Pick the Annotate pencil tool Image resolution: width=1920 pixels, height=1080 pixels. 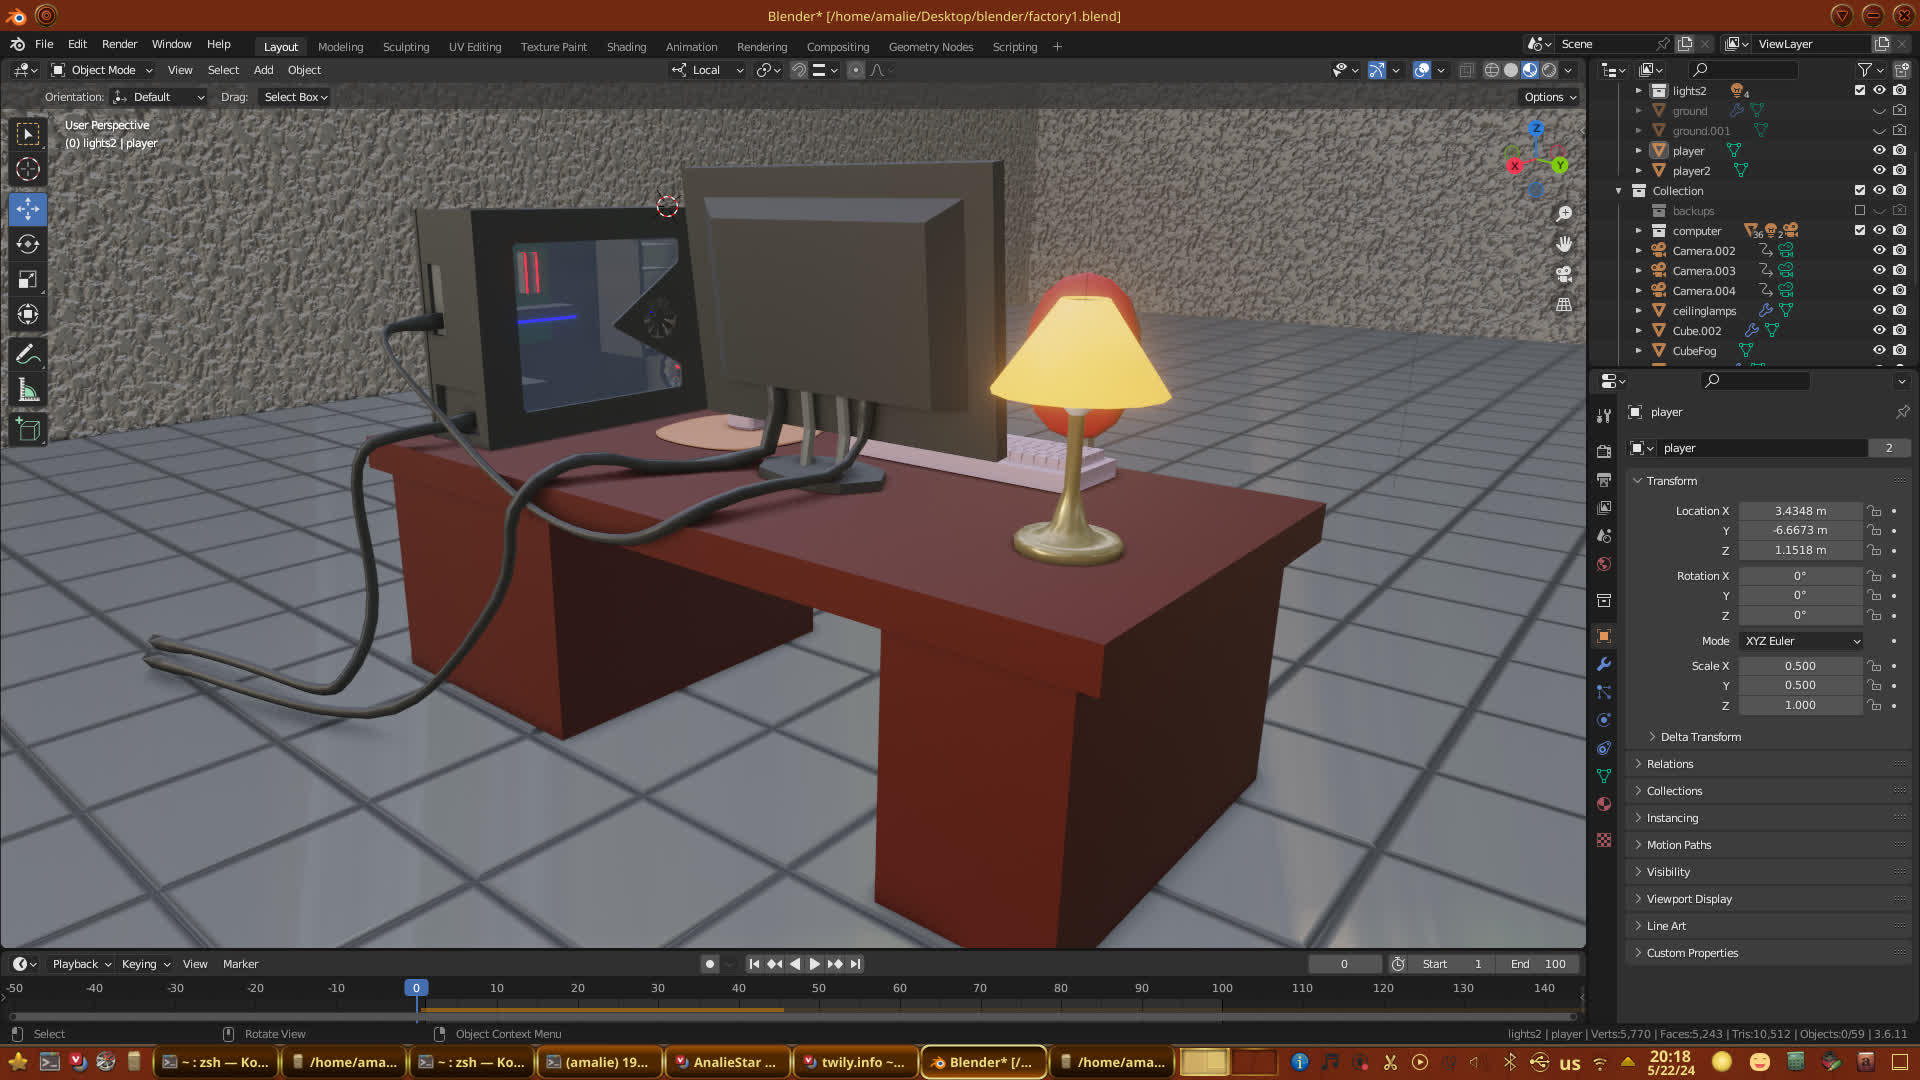(x=28, y=354)
